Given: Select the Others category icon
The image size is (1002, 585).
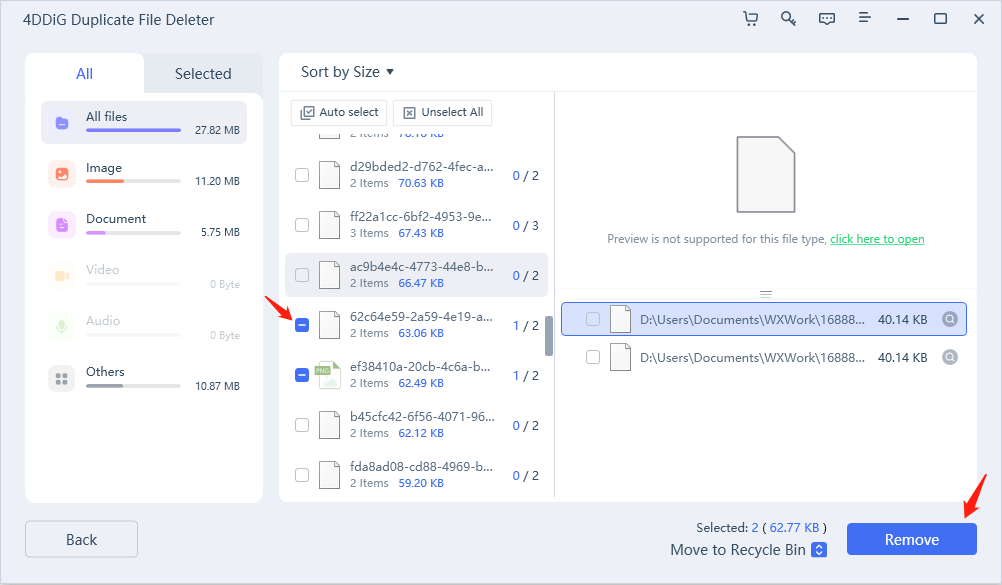Looking at the screenshot, I should (x=62, y=378).
